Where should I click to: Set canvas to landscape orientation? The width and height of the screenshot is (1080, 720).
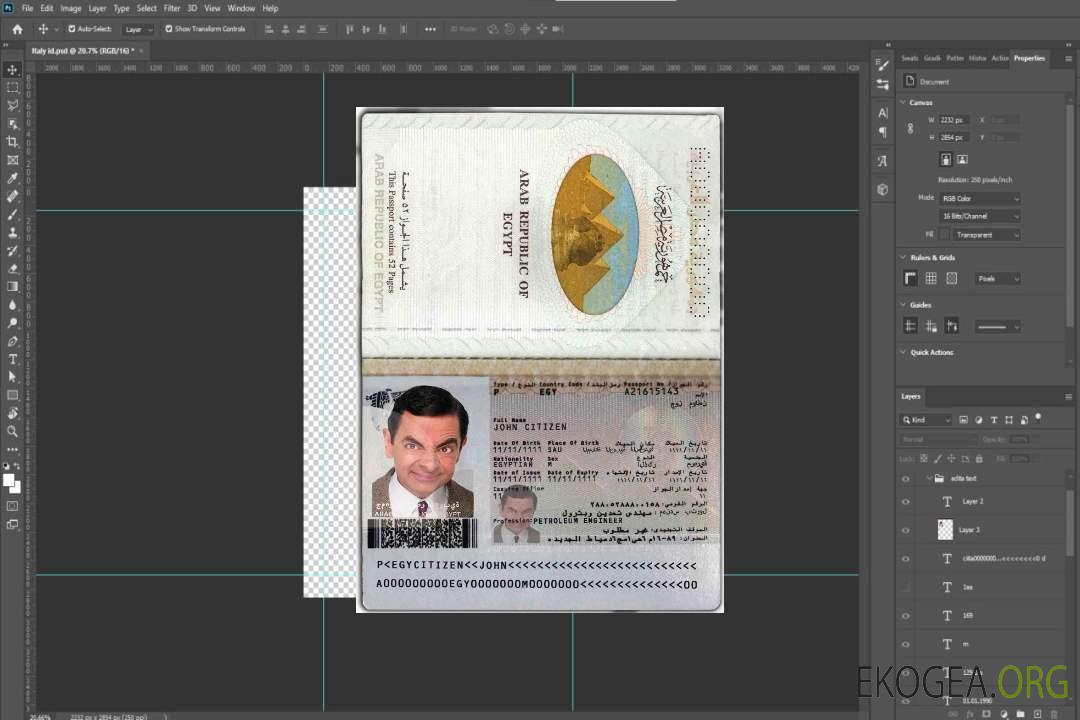point(962,160)
